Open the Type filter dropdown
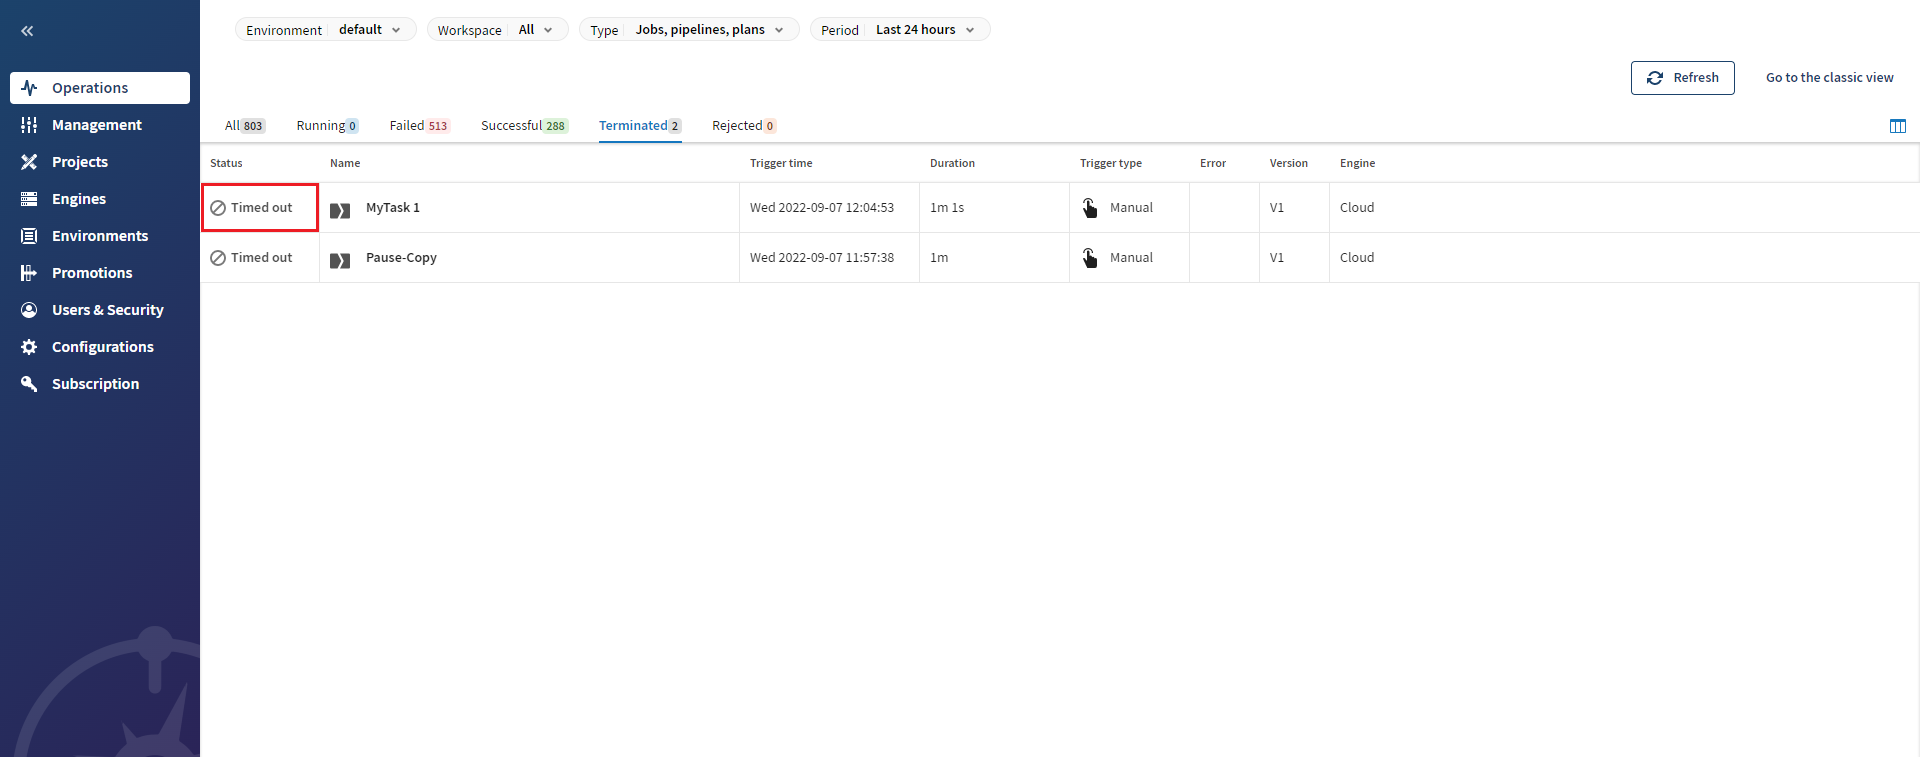Image resolution: width=1920 pixels, height=757 pixels. [689, 30]
